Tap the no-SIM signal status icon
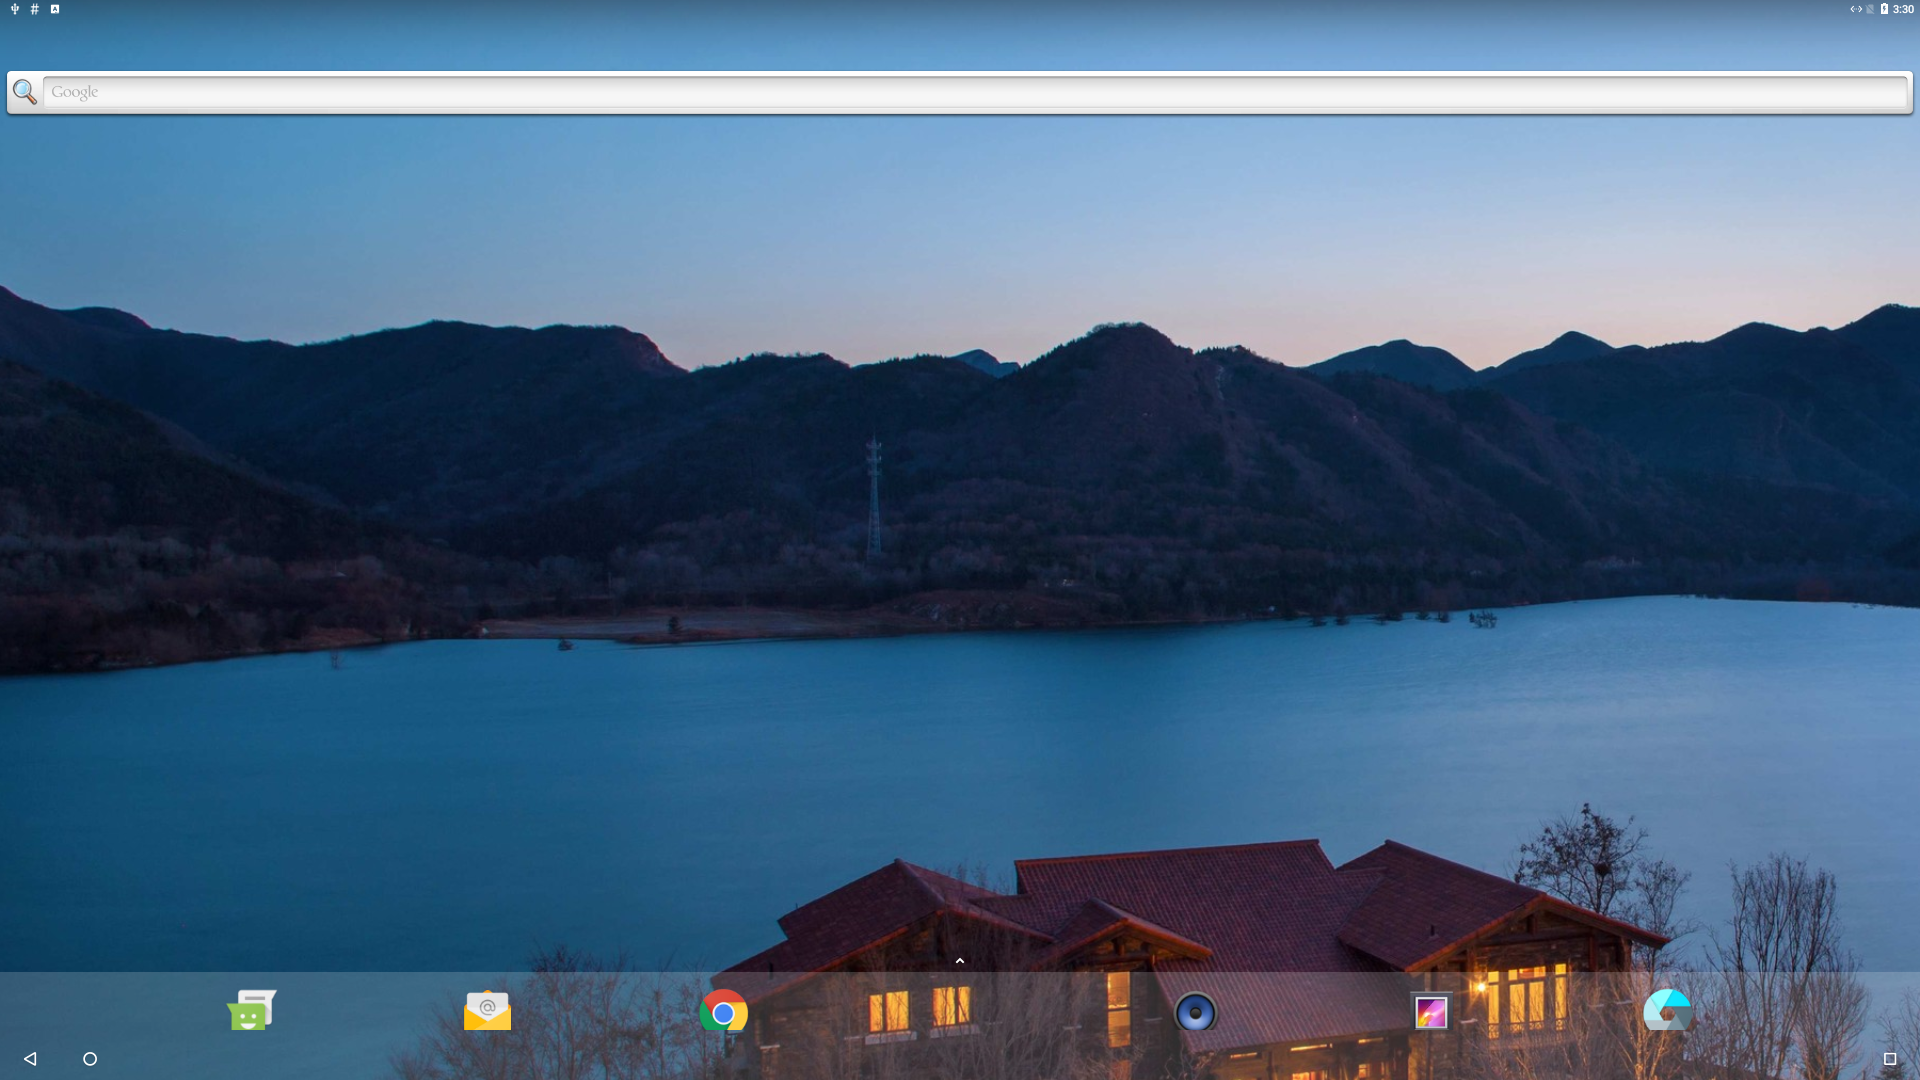This screenshot has height=1080, width=1920. click(x=1870, y=9)
